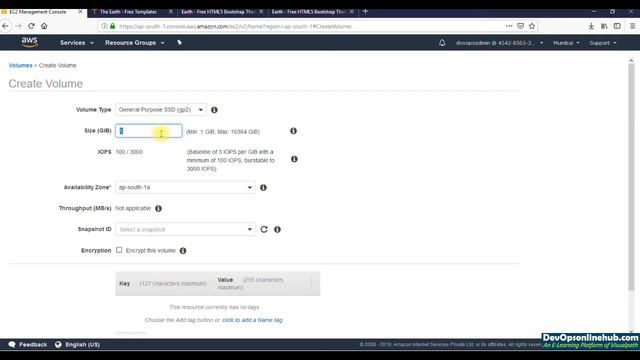Click the 100 / 3000 IOPS value
Image resolution: width=640 pixels, height=360 pixels.
tap(129, 152)
